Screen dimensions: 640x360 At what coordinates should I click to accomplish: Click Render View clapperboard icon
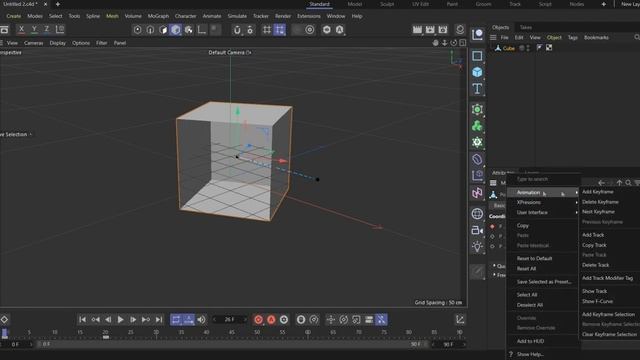417,30
